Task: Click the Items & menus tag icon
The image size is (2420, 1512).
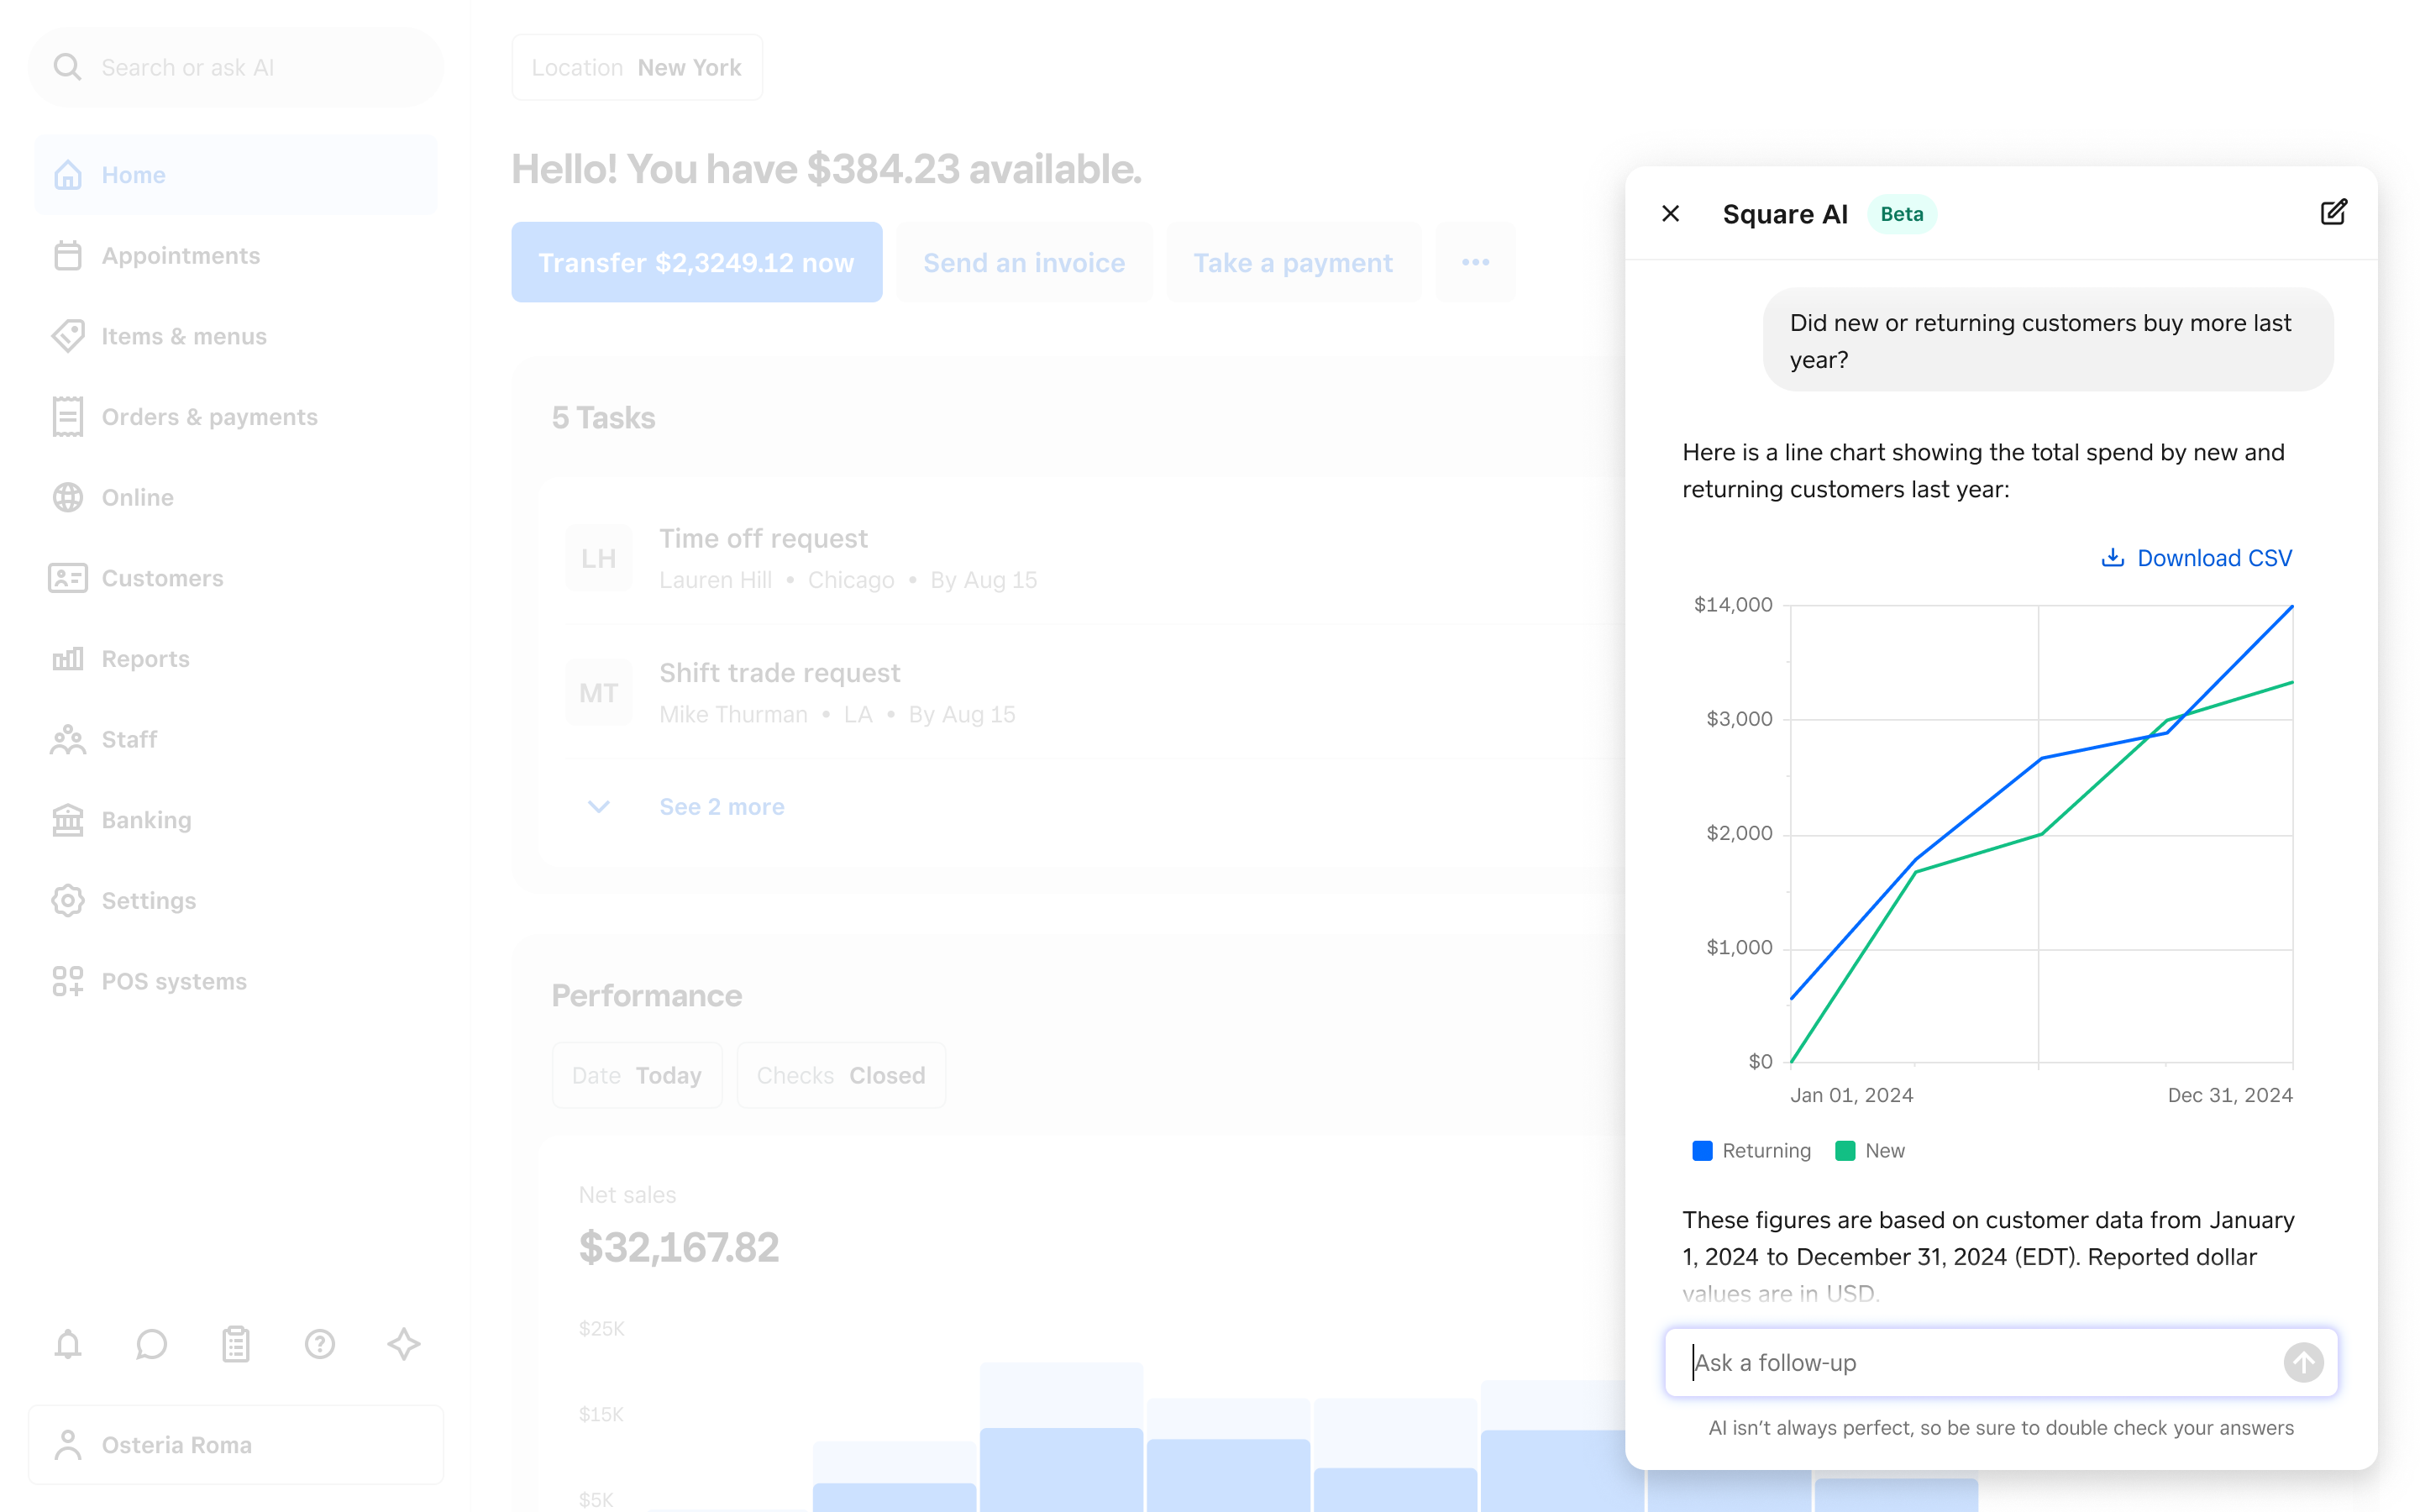Action: click(67, 336)
